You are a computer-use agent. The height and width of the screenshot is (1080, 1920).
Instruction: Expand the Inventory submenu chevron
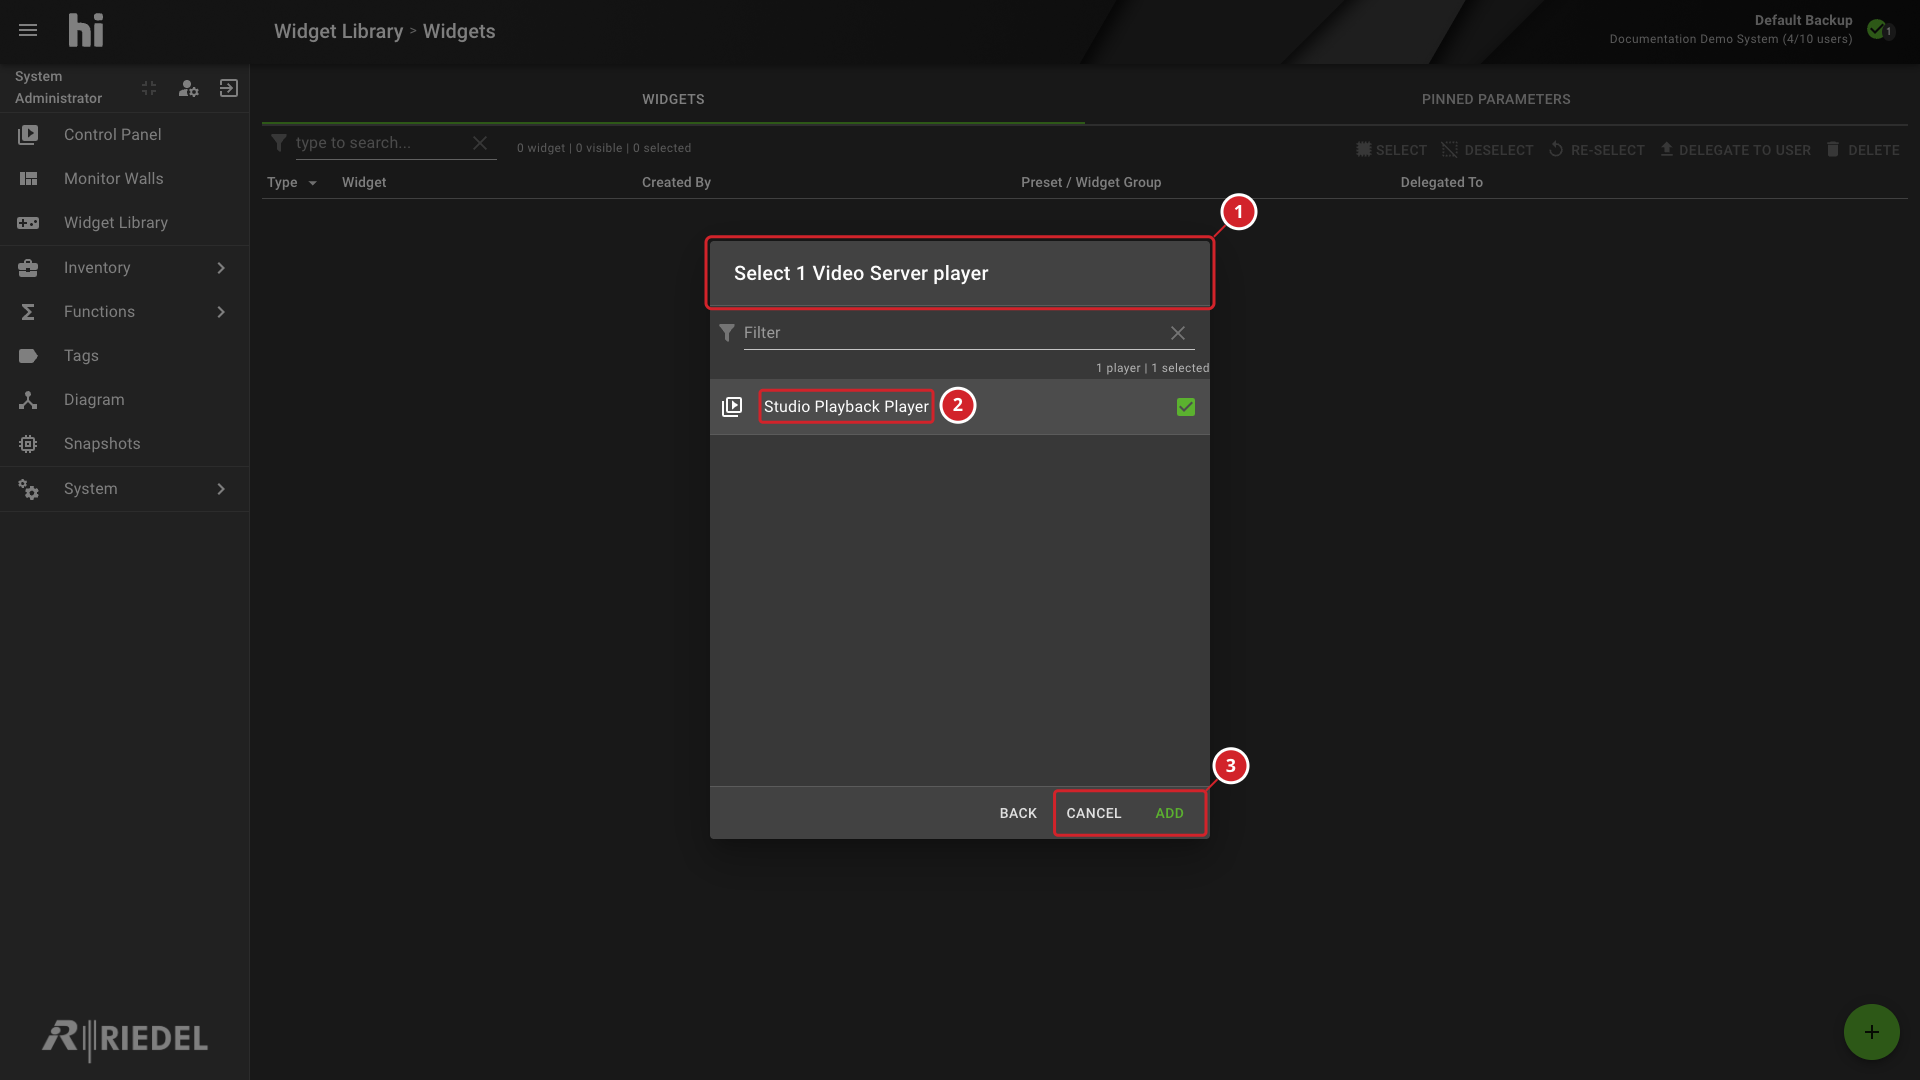pos(221,268)
